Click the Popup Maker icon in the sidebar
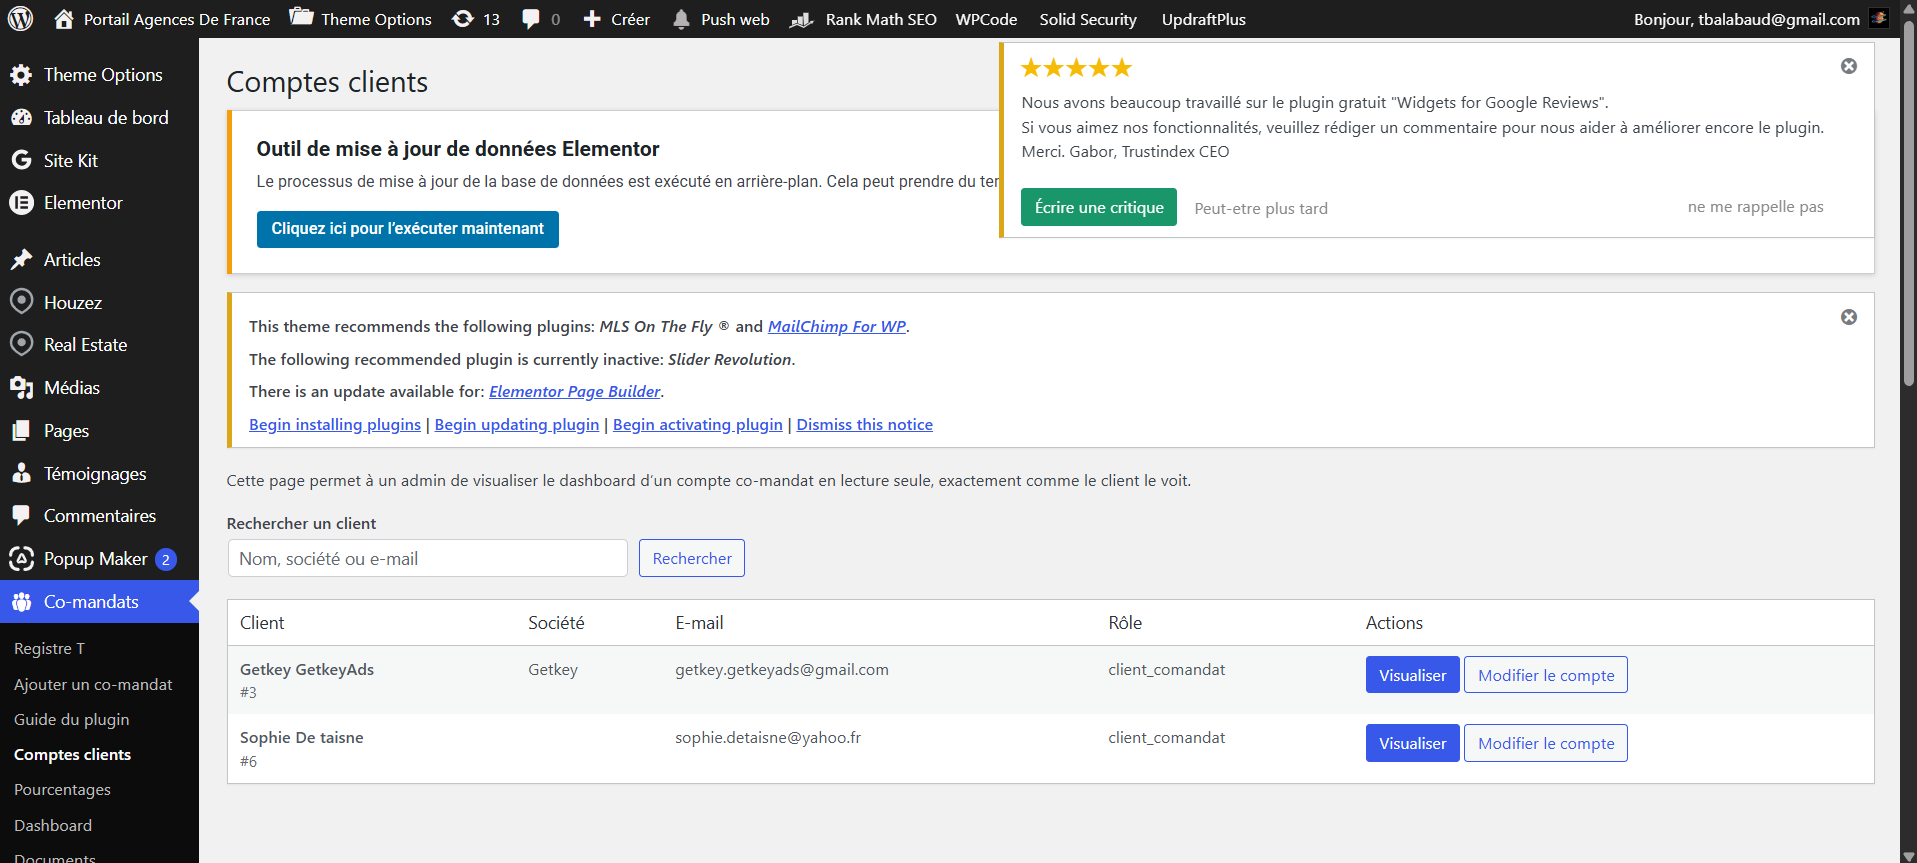 (x=21, y=559)
